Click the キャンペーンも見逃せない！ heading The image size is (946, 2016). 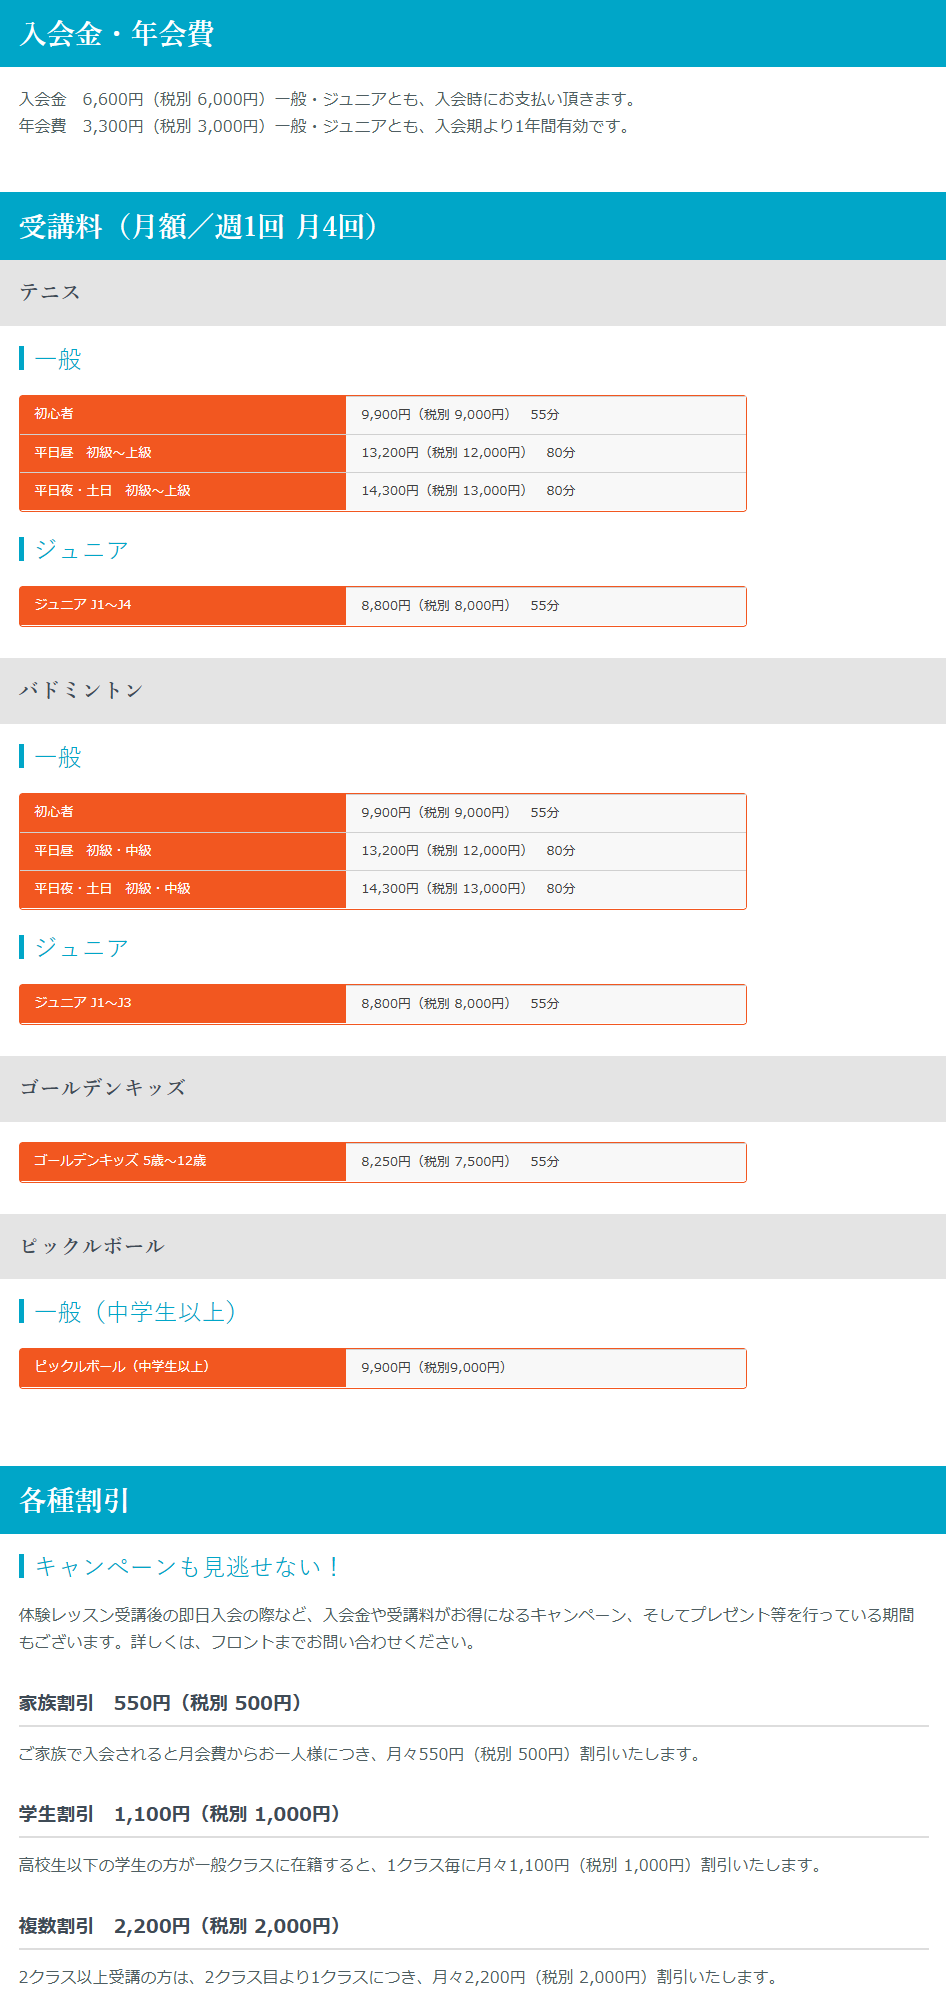[x=187, y=1567]
